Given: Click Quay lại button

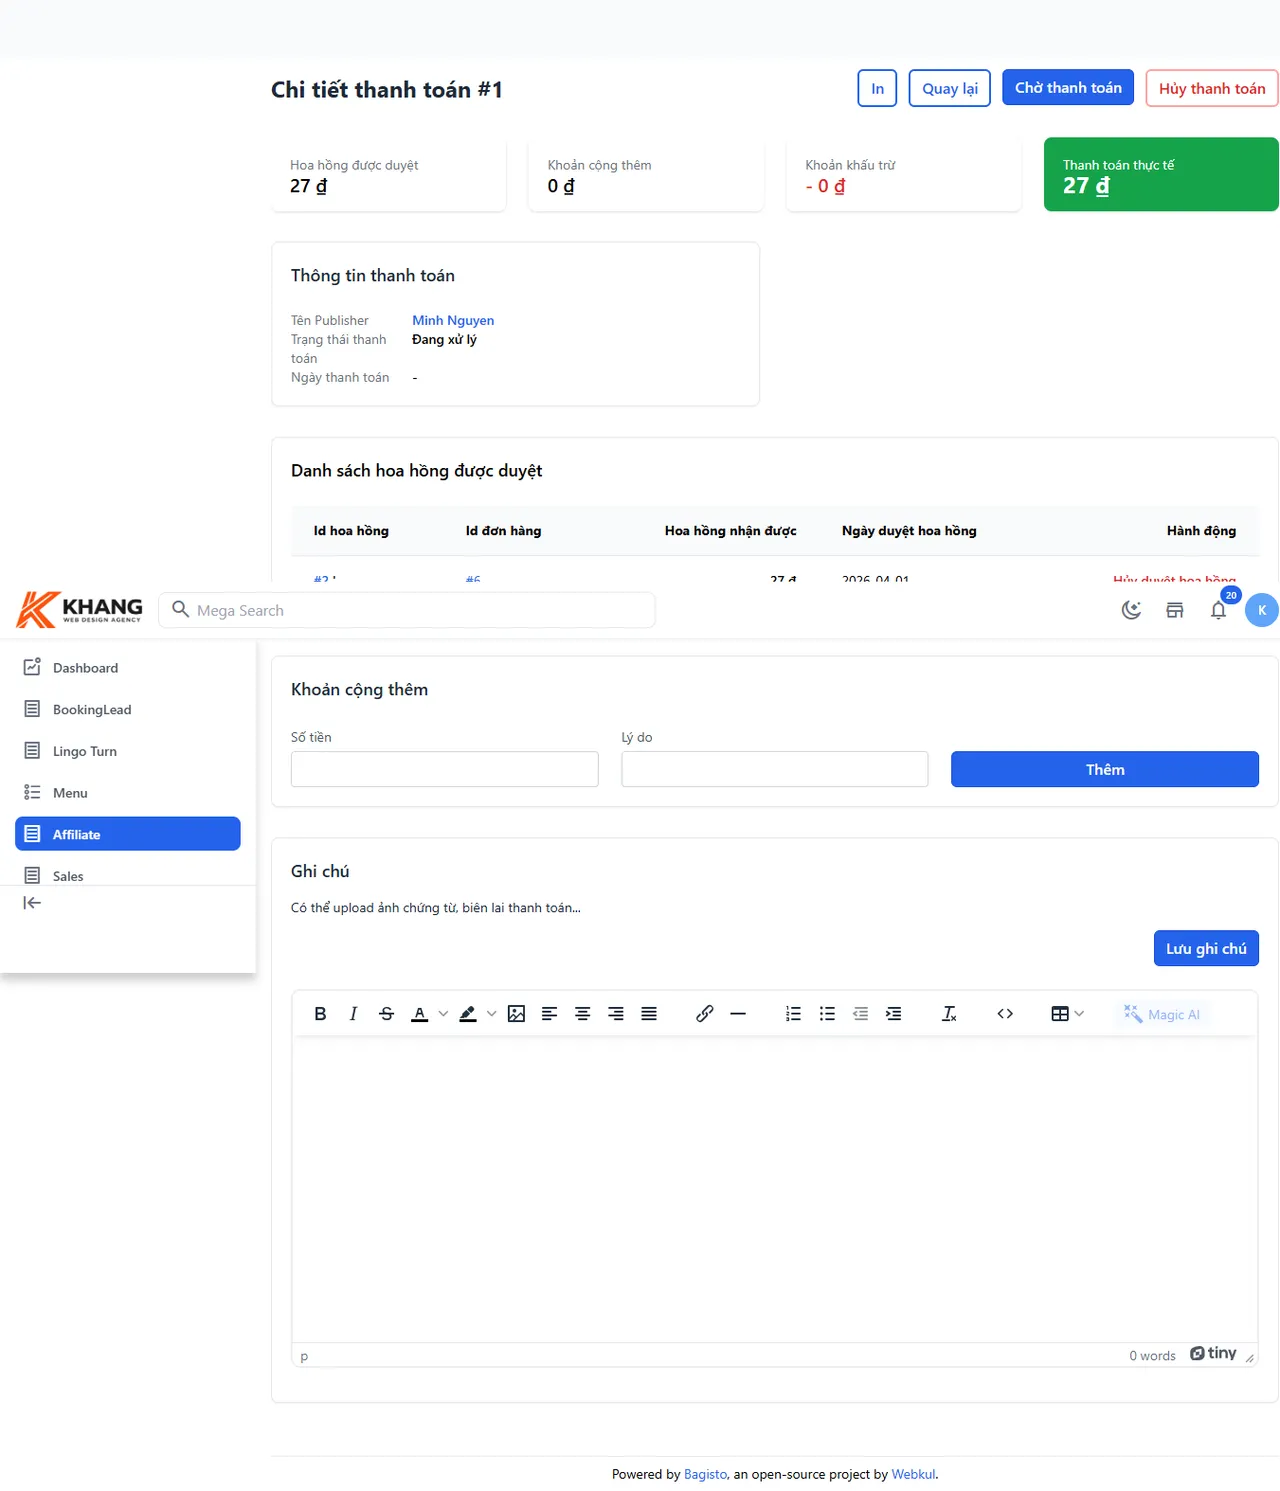Looking at the screenshot, I should [950, 88].
